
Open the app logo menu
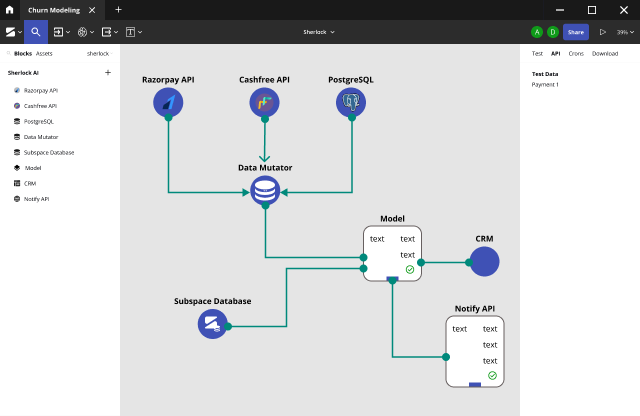(x=10, y=32)
